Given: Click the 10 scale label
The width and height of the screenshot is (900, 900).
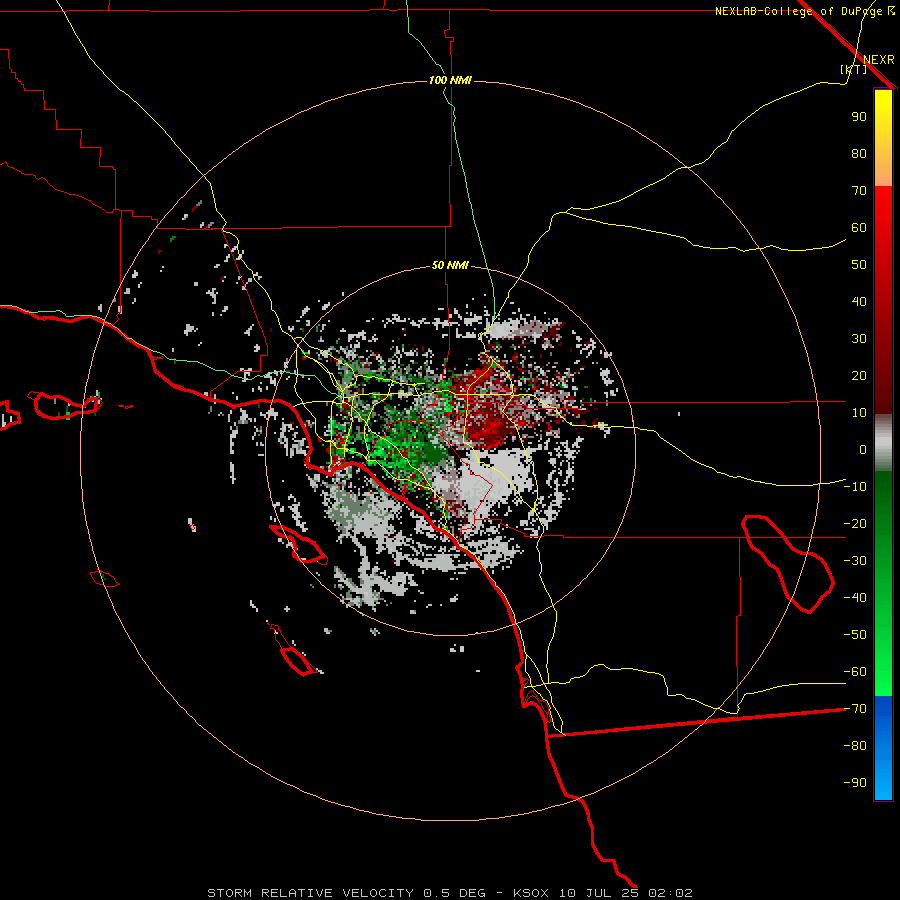Looking at the screenshot, I should (x=859, y=413).
